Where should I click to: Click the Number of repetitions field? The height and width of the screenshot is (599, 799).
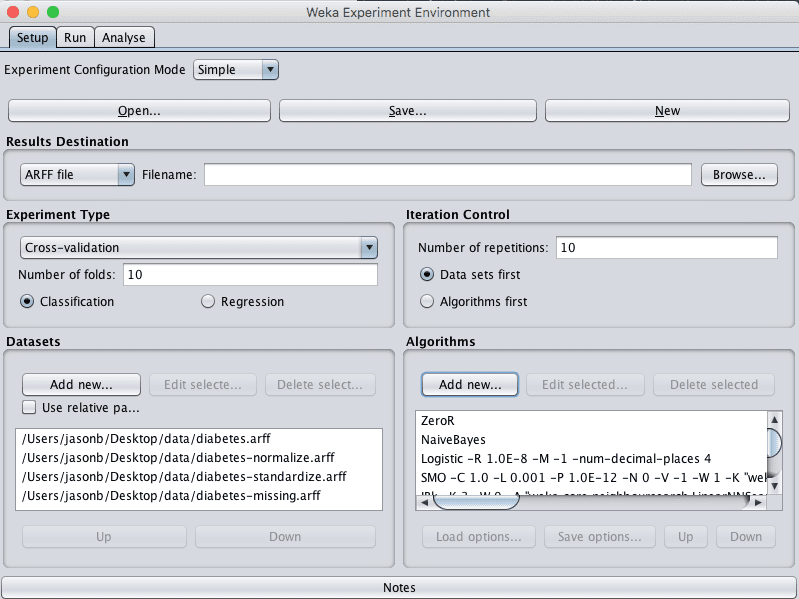[x=667, y=248]
